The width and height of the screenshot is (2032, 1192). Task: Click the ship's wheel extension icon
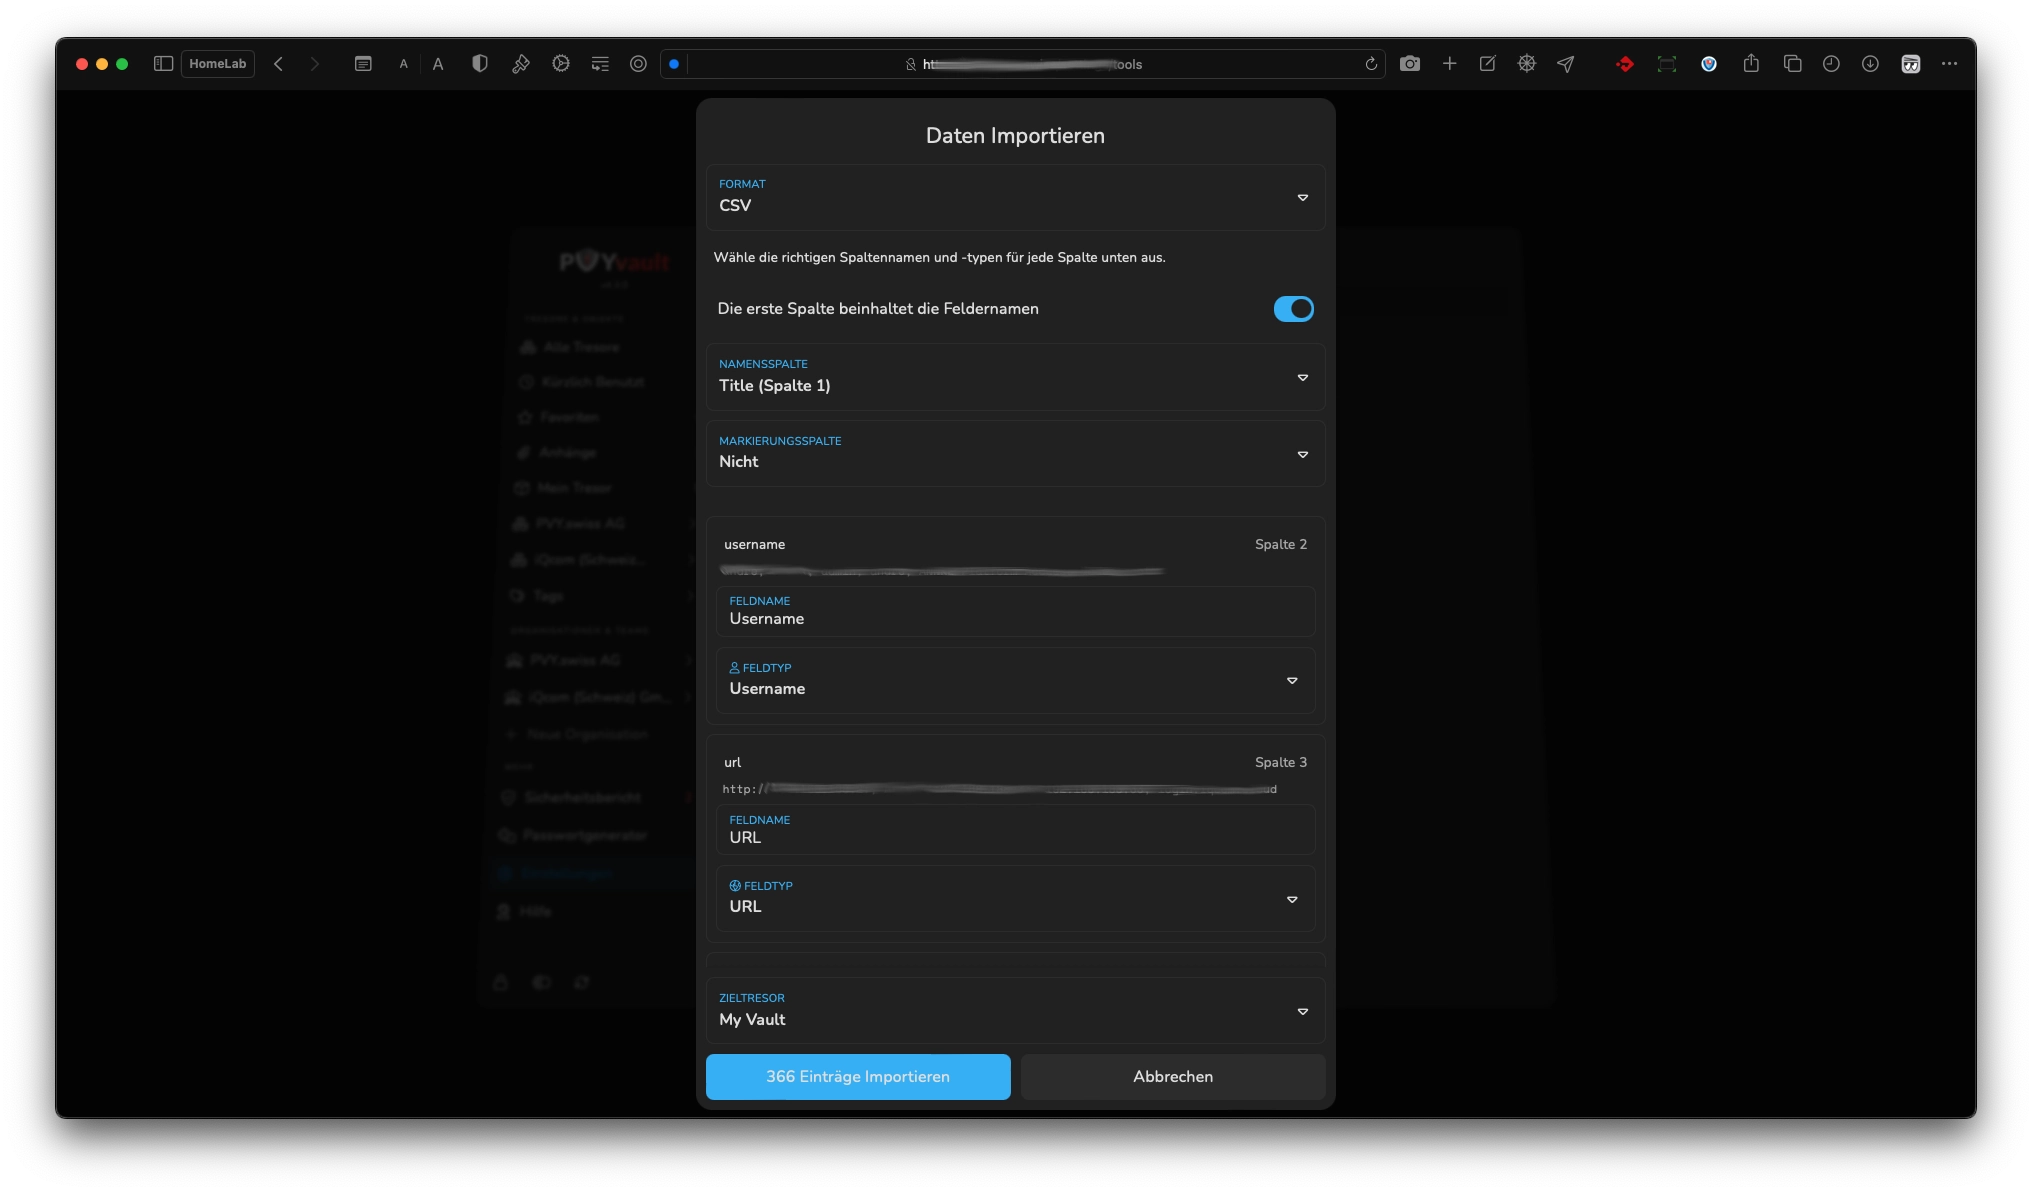pyautogui.click(x=1527, y=64)
